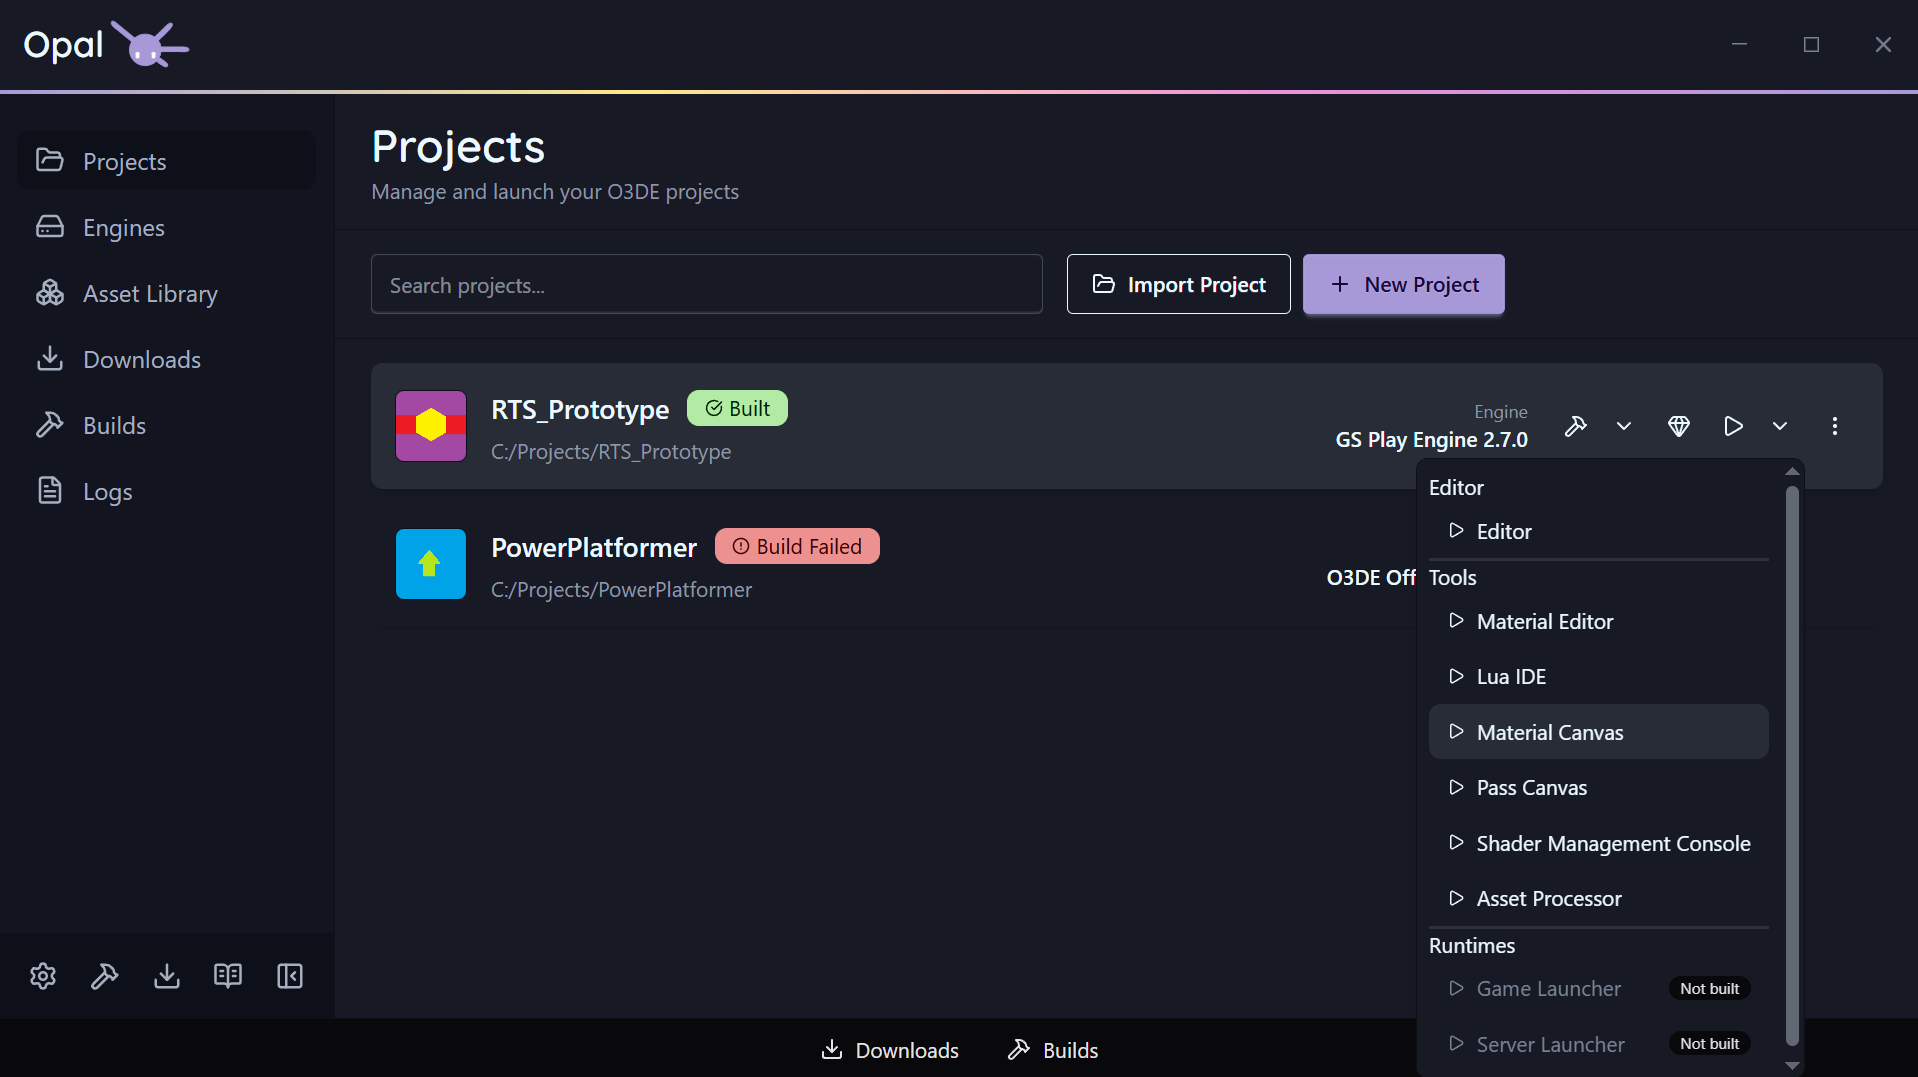Select Material Canvas menu item
Screen dimensions: 1918x1077
1599,732
